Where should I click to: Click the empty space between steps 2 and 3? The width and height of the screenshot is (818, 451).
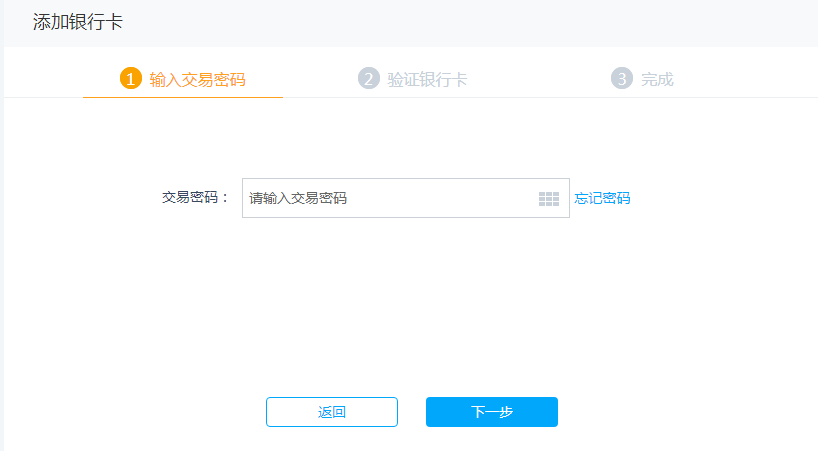pyautogui.click(x=539, y=79)
